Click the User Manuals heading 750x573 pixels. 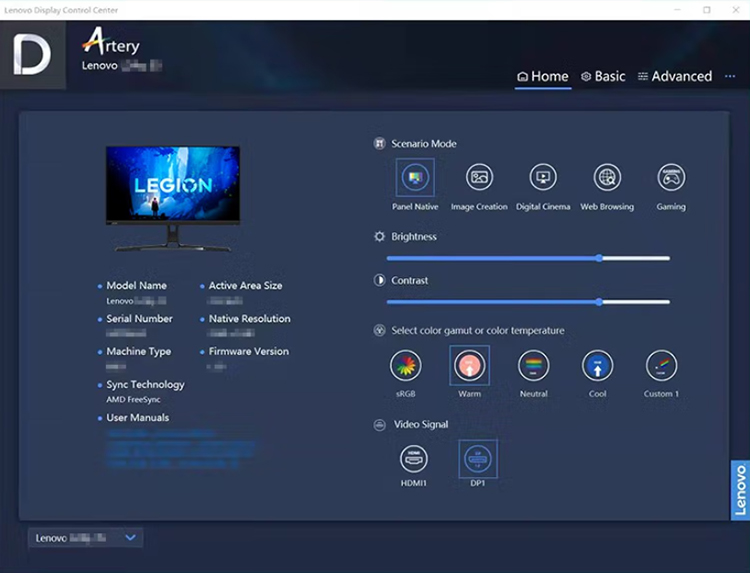pyautogui.click(x=137, y=418)
